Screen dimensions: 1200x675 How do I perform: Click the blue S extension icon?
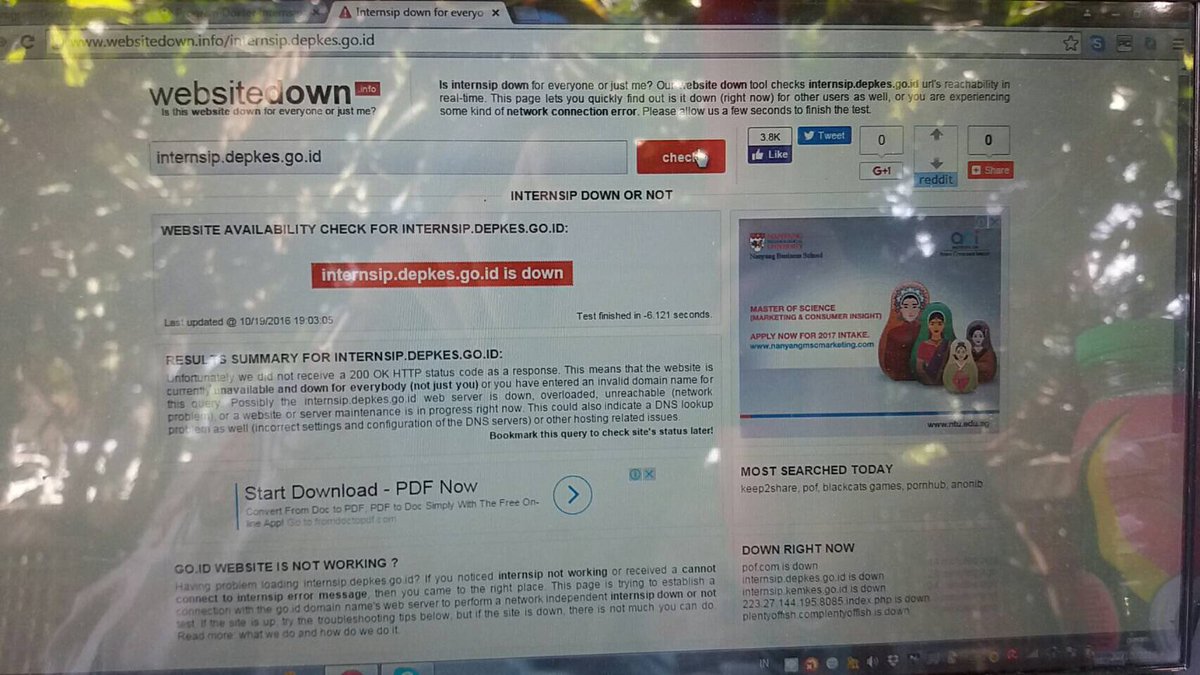[x=1097, y=43]
